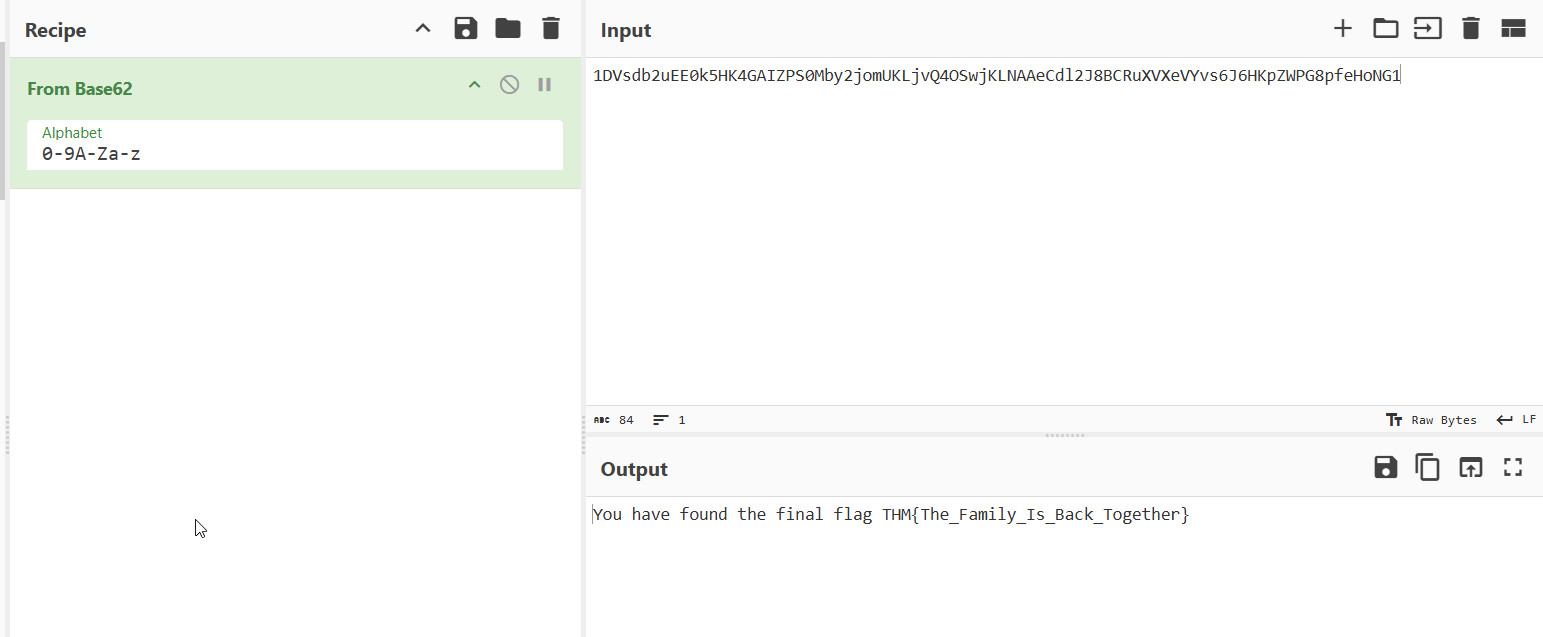The height and width of the screenshot is (637, 1543).
Task: Reset the pane layout
Action: click(1513, 29)
